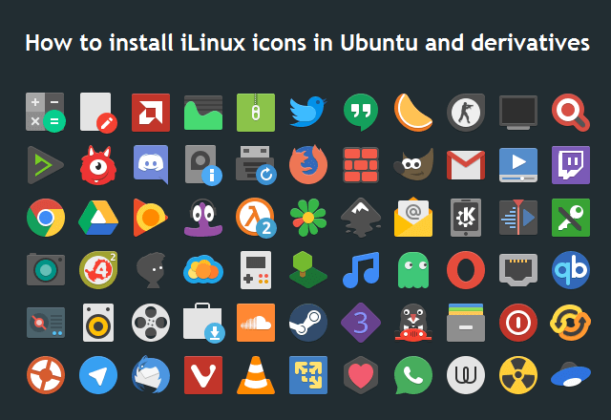Open the blue cloud with orange bubbles icon
Image resolution: width=611 pixels, height=420 pixels.
point(203,270)
